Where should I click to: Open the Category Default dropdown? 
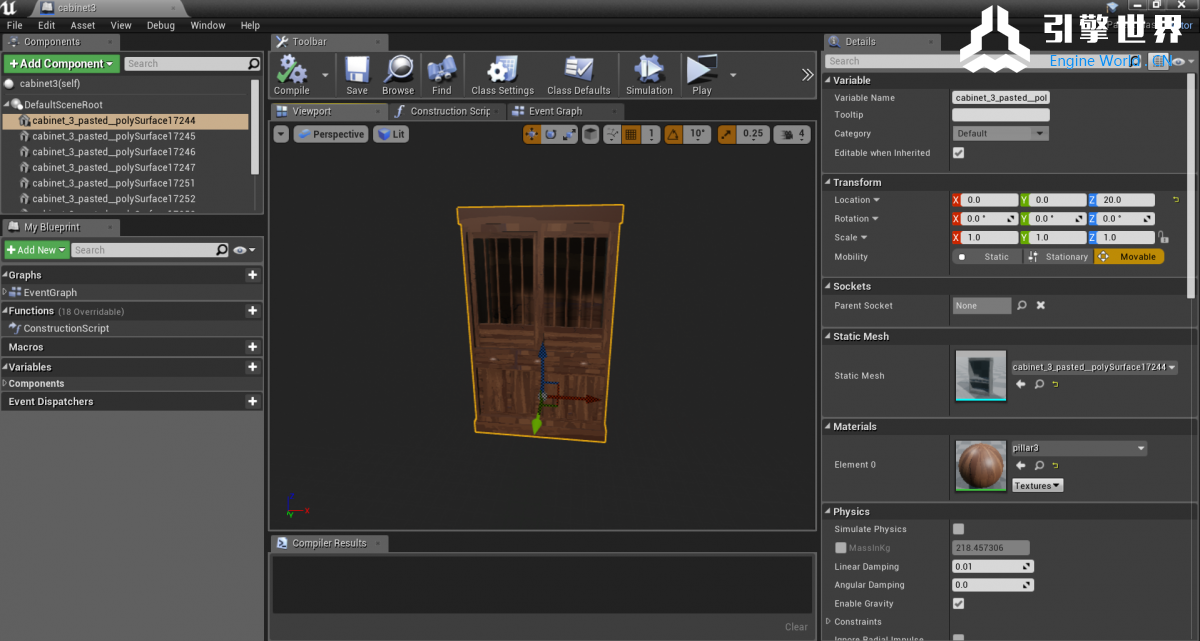point(1000,134)
